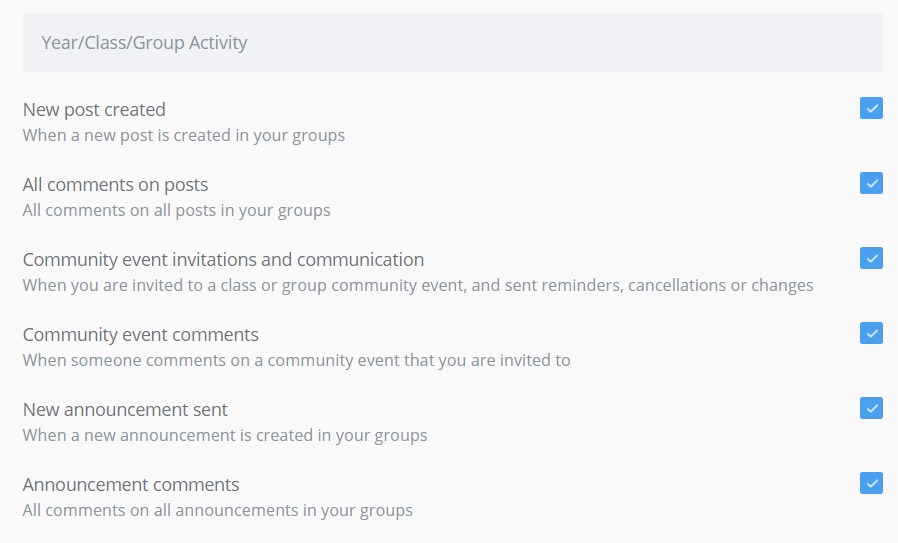Select the Announcement comments label
898x543 pixels.
[131, 485]
